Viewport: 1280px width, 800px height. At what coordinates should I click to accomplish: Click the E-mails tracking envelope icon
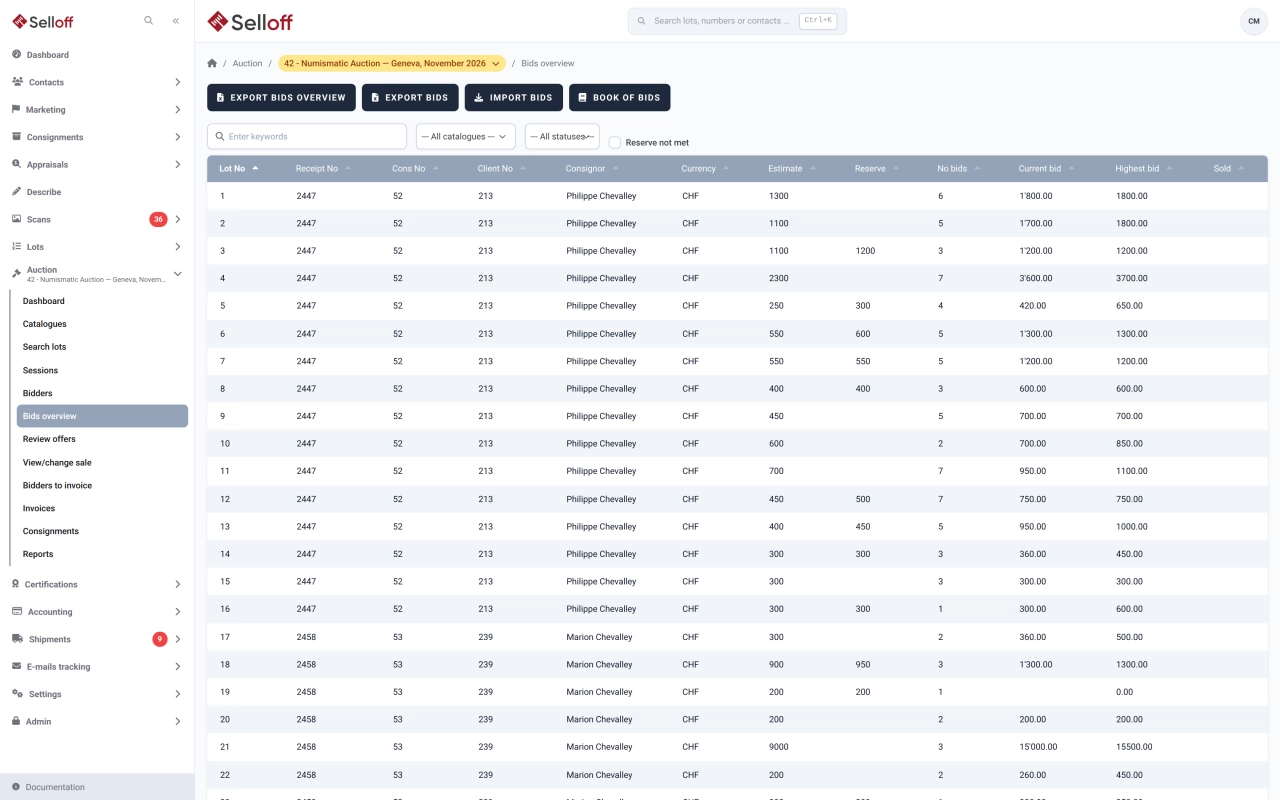click(17, 666)
